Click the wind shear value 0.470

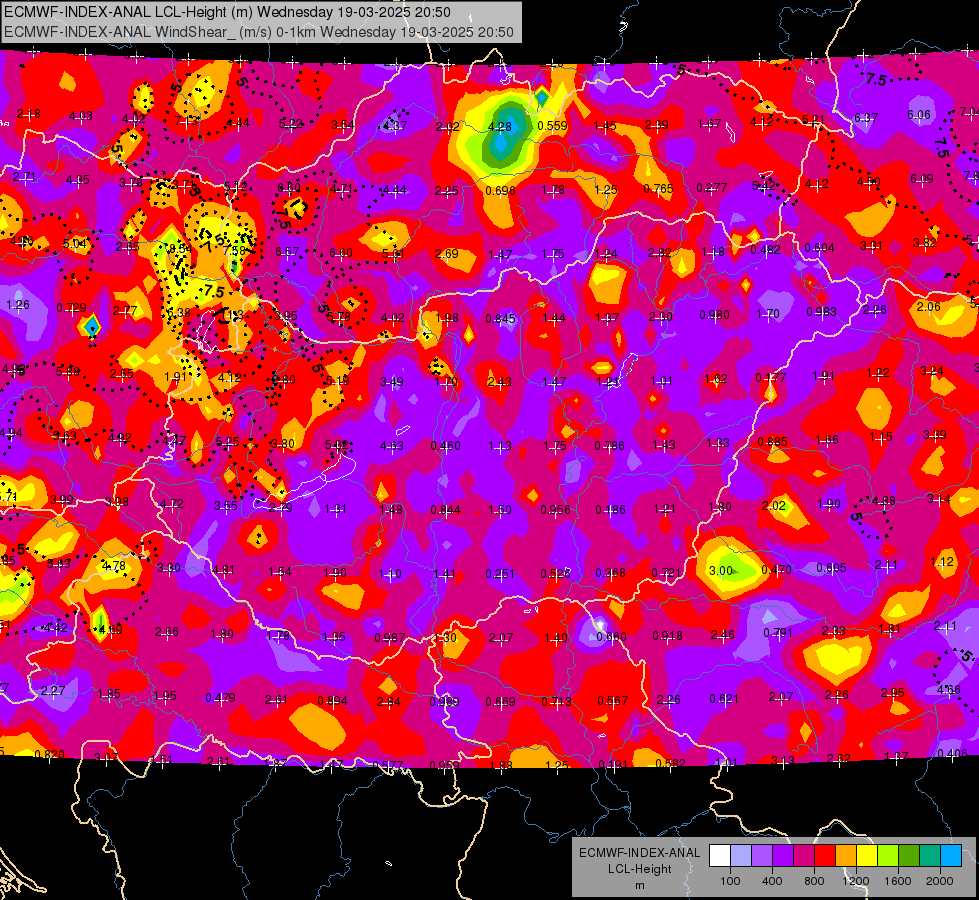(777, 570)
